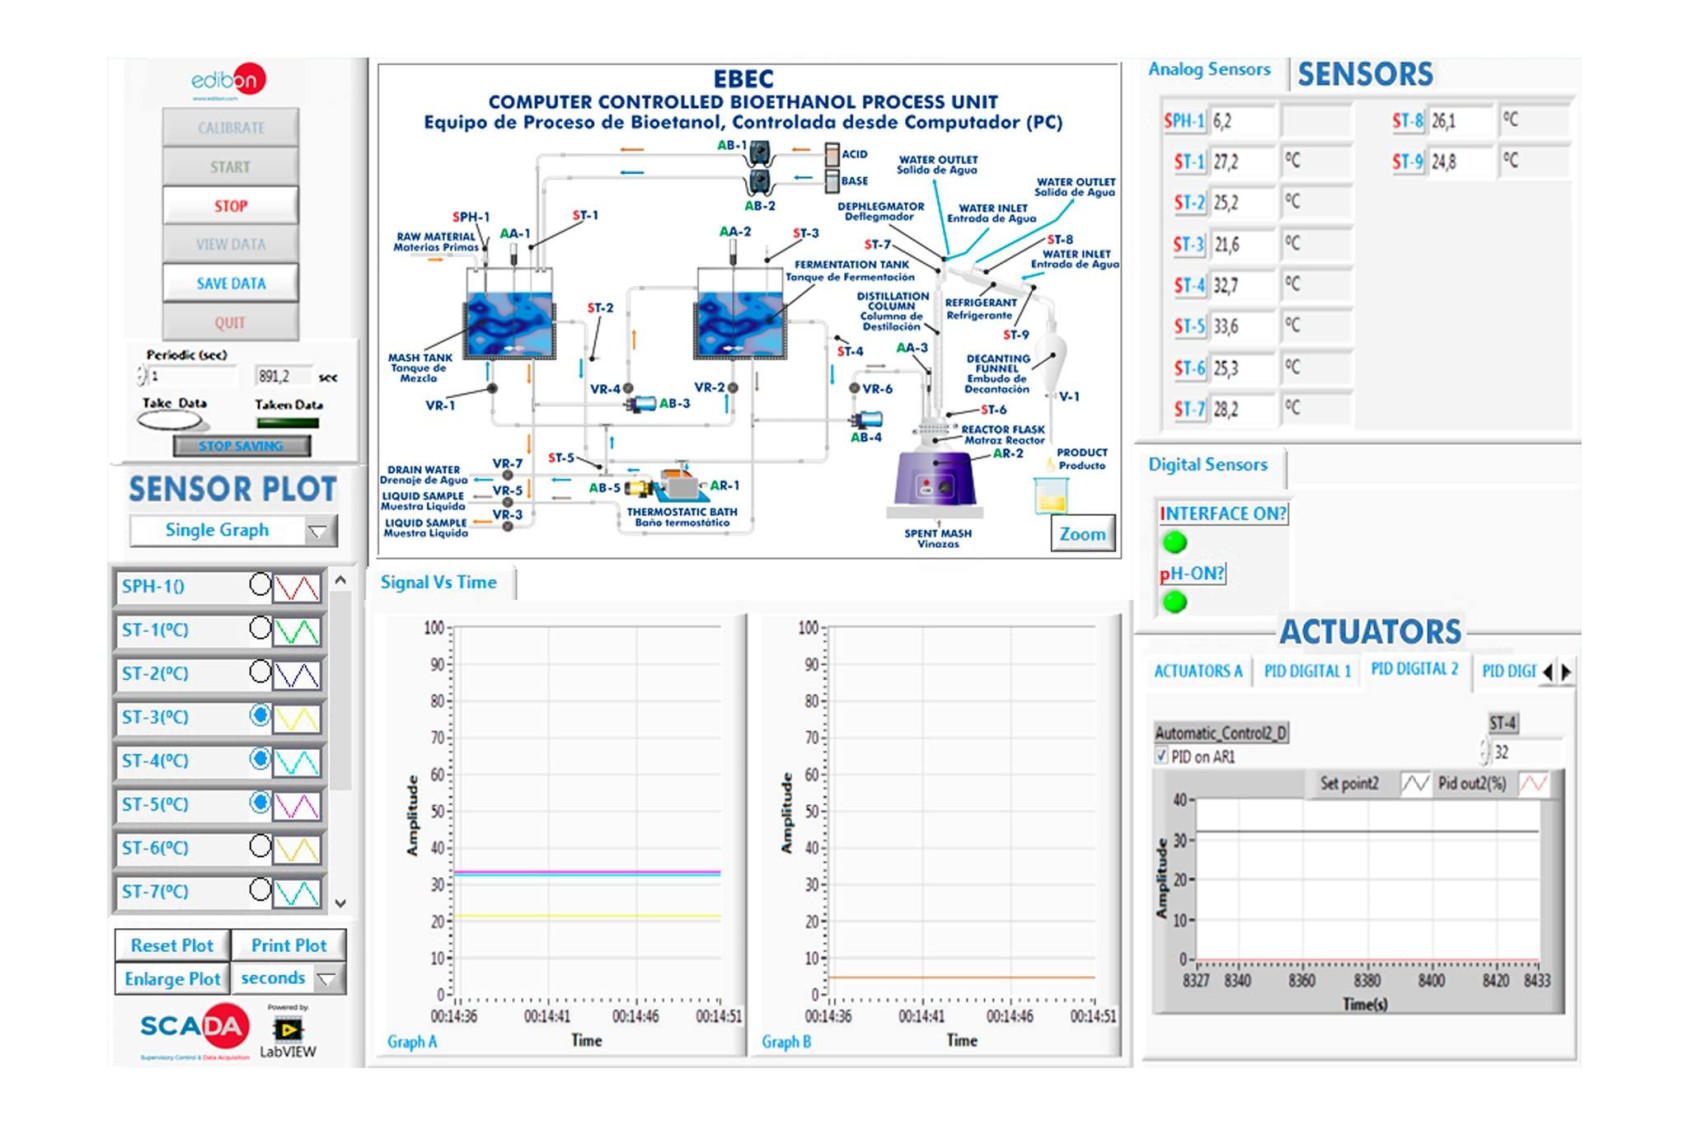Click the AB-1 acid pump icon
The width and height of the screenshot is (1688, 1125).
click(759, 153)
